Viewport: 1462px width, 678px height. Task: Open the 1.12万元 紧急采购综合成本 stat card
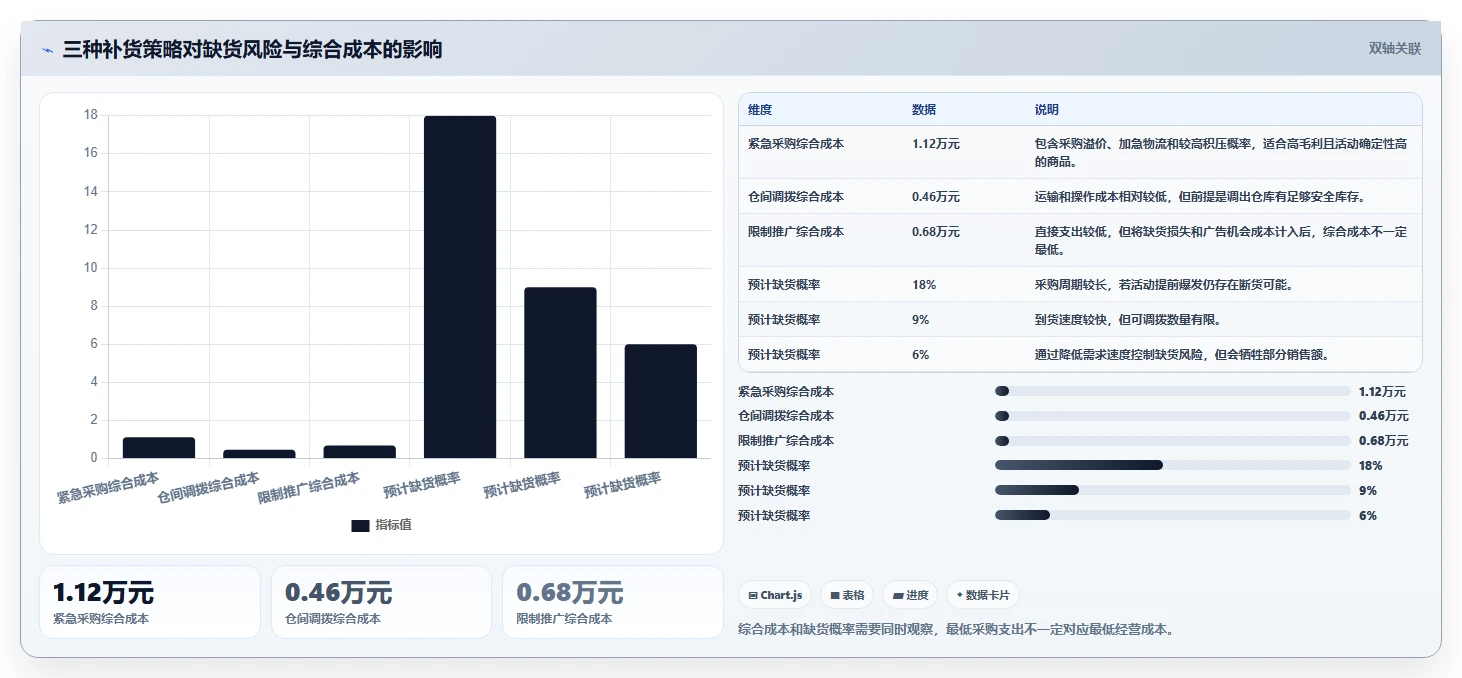[x=150, y=602]
